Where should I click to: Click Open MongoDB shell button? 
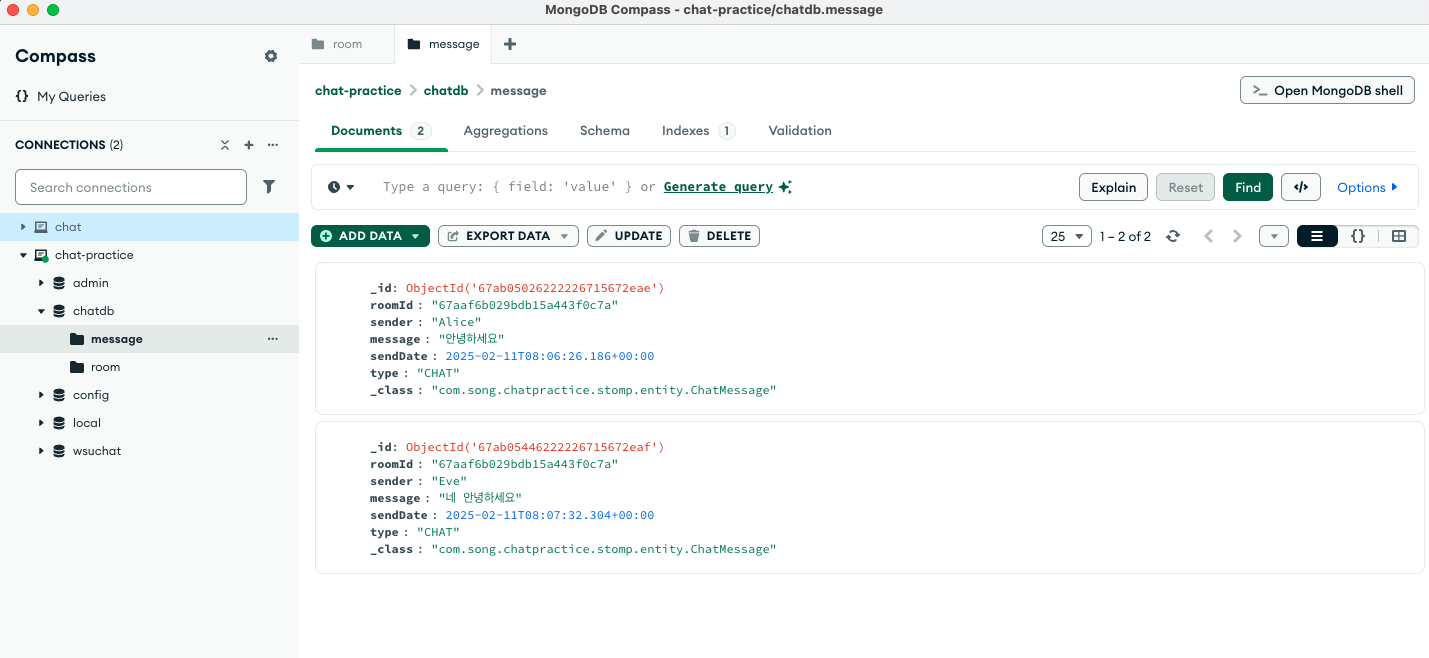point(1327,90)
